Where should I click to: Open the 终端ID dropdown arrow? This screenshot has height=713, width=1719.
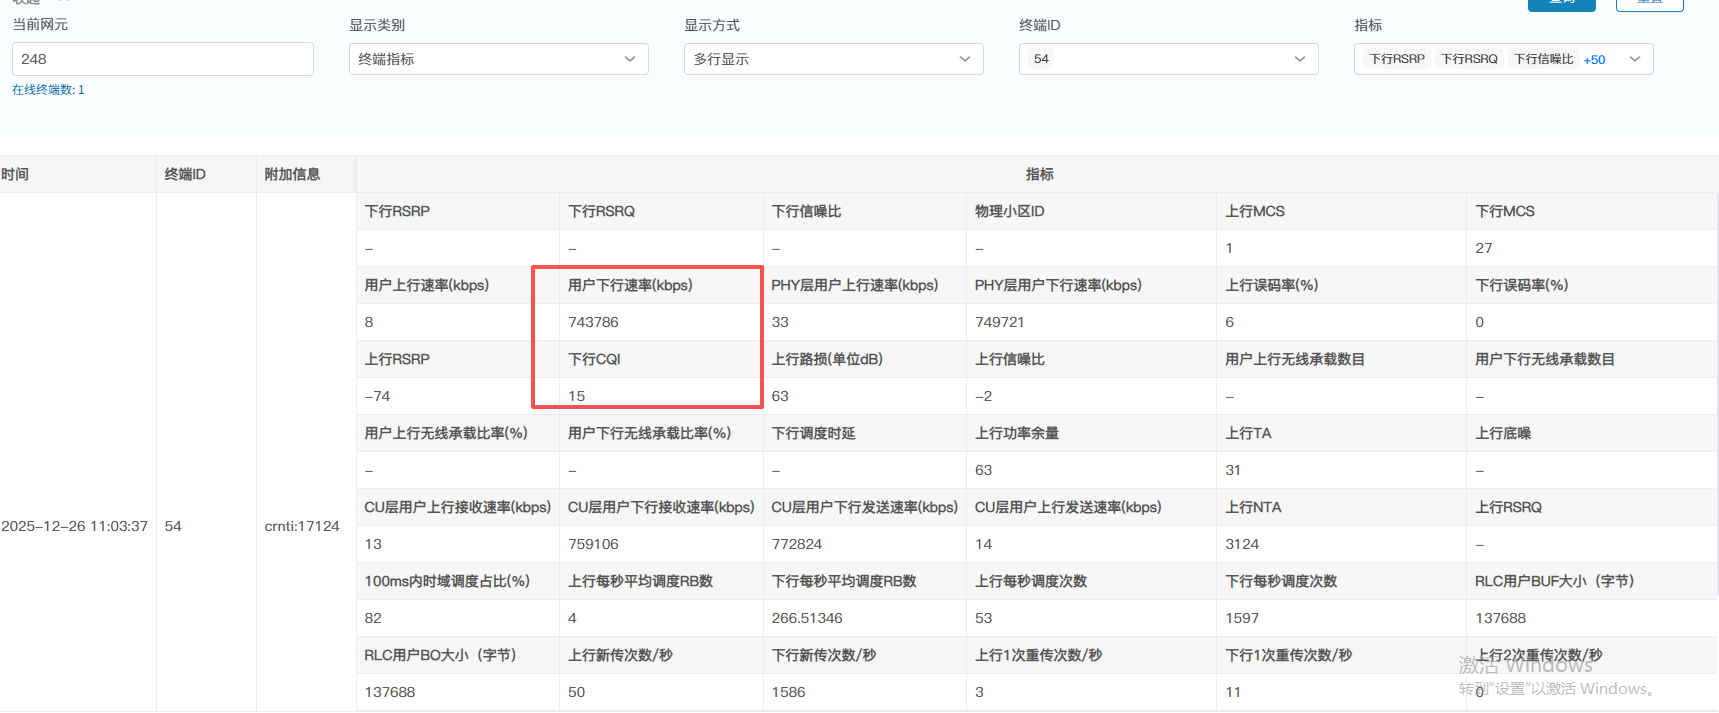[x=1299, y=59]
